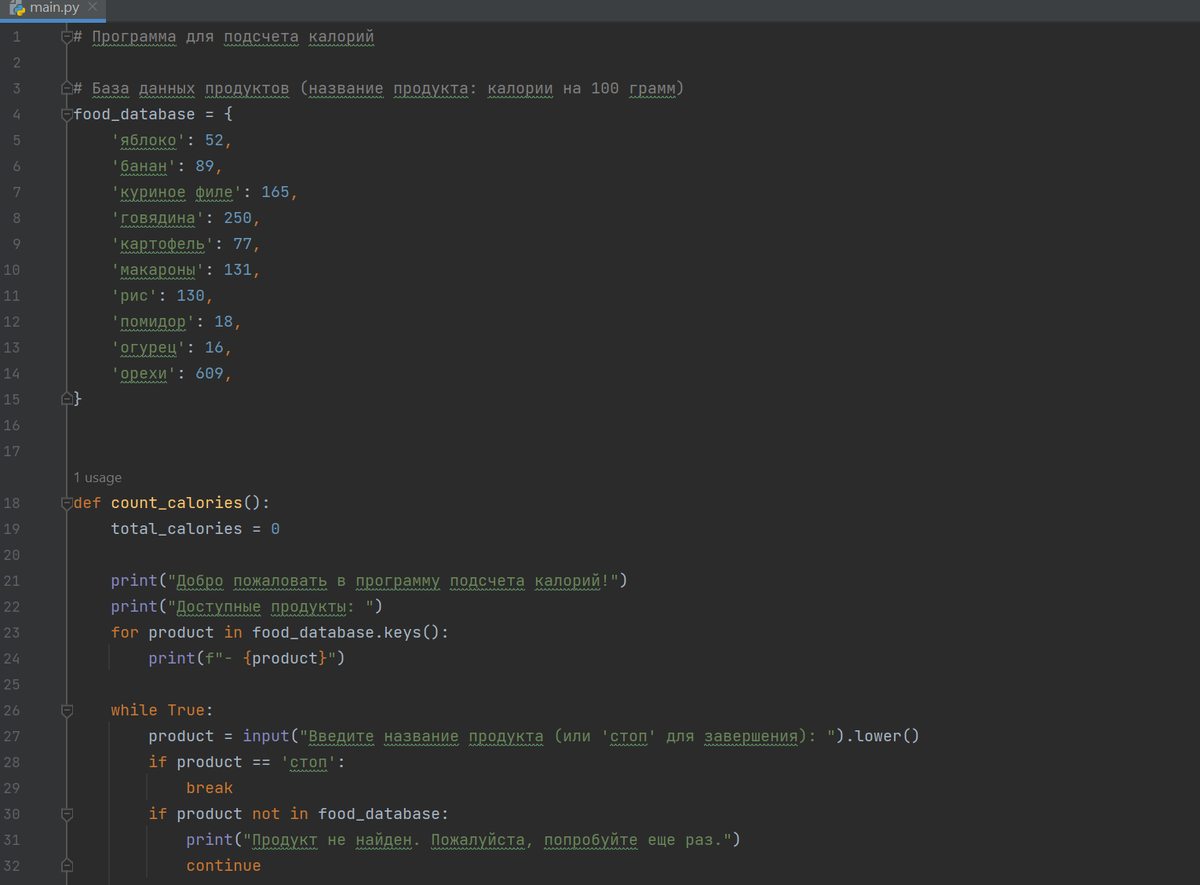This screenshot has height=885, width=1200.
Task: Click the 'яблоко' dictionary key
Action: 148,140
